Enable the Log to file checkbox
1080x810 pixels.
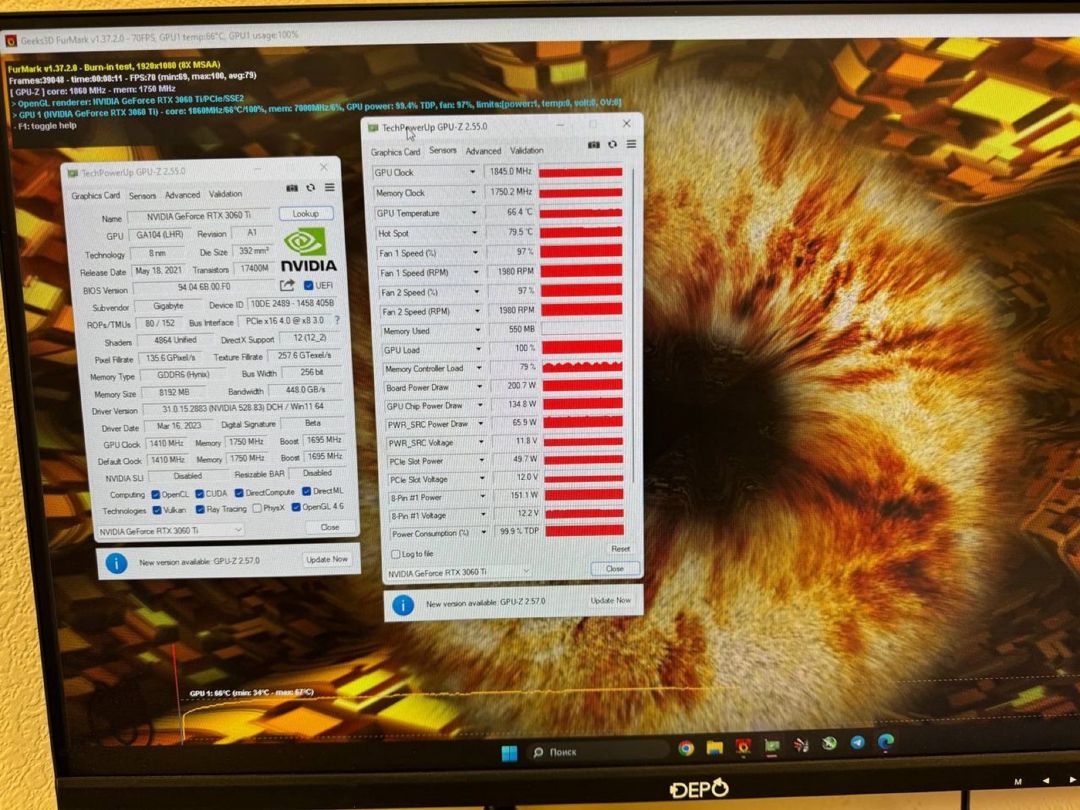pos(396,554)
